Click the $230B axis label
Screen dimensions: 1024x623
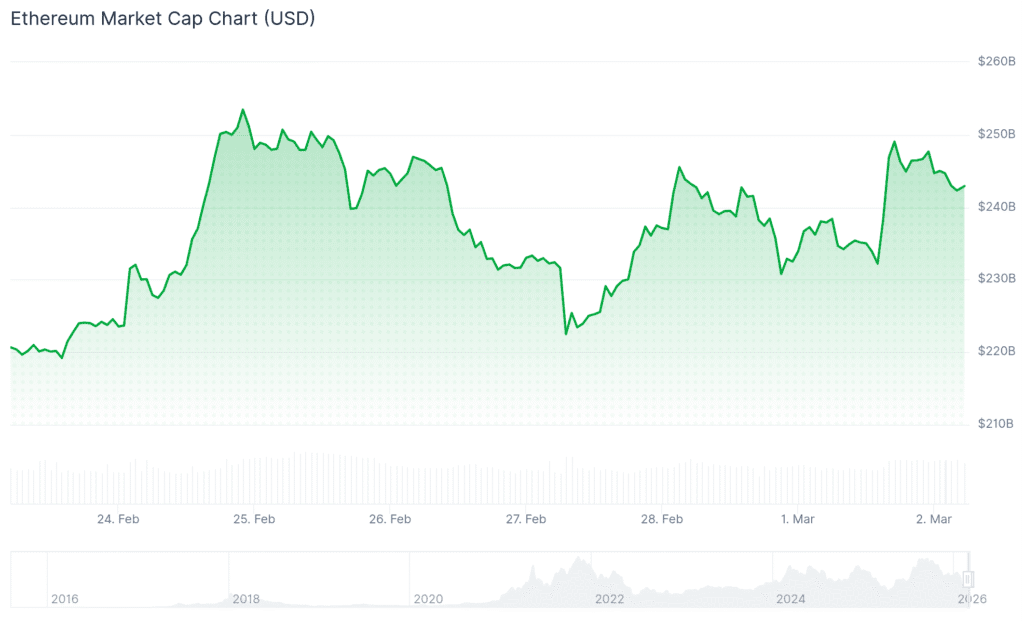pyautogui.click(x=996, y=279)
